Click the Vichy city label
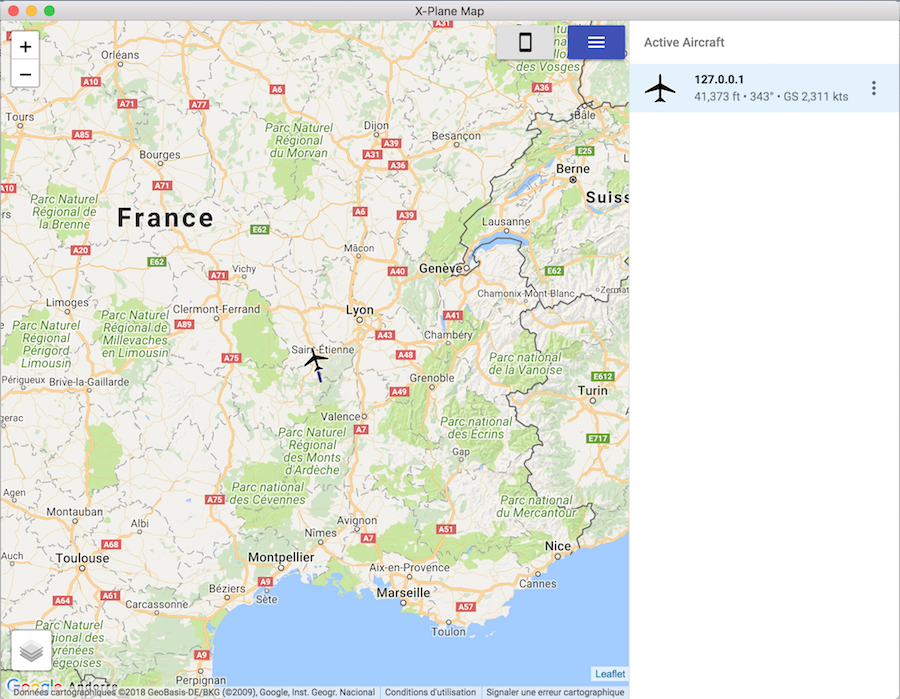The width and height of the screenshot is (900, 699). pyautogui.click(x=244, y=269)
